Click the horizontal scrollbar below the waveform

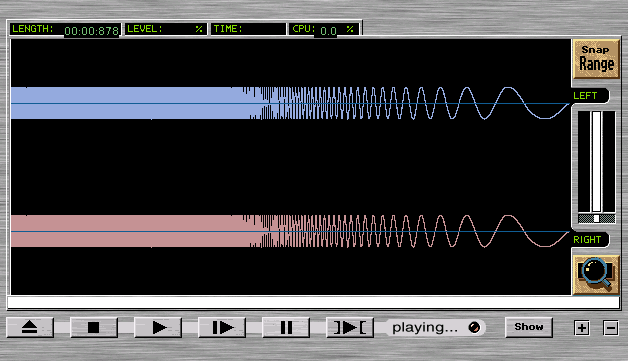314,303
